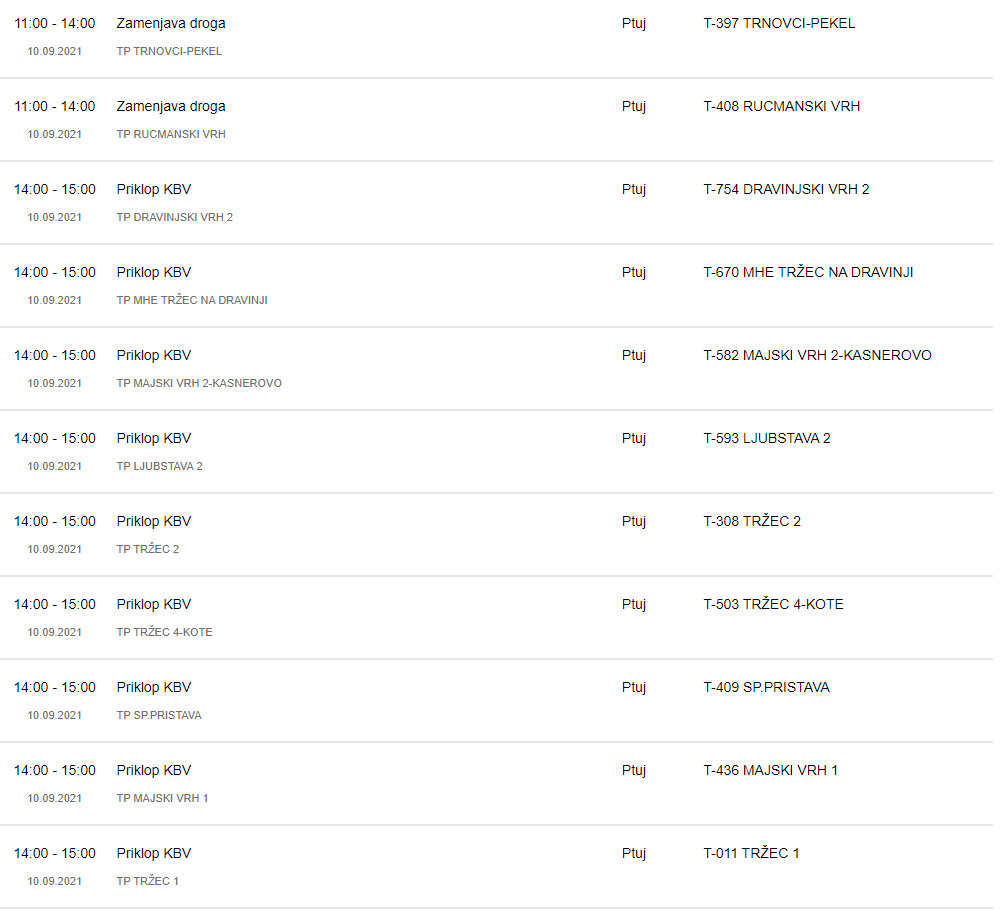Image resolution: width=1000 pixels, height=918 pixels.
Task: Click 14:00 - 15:00 time for TRŽEC 1
Action: [x=55, y=853]
